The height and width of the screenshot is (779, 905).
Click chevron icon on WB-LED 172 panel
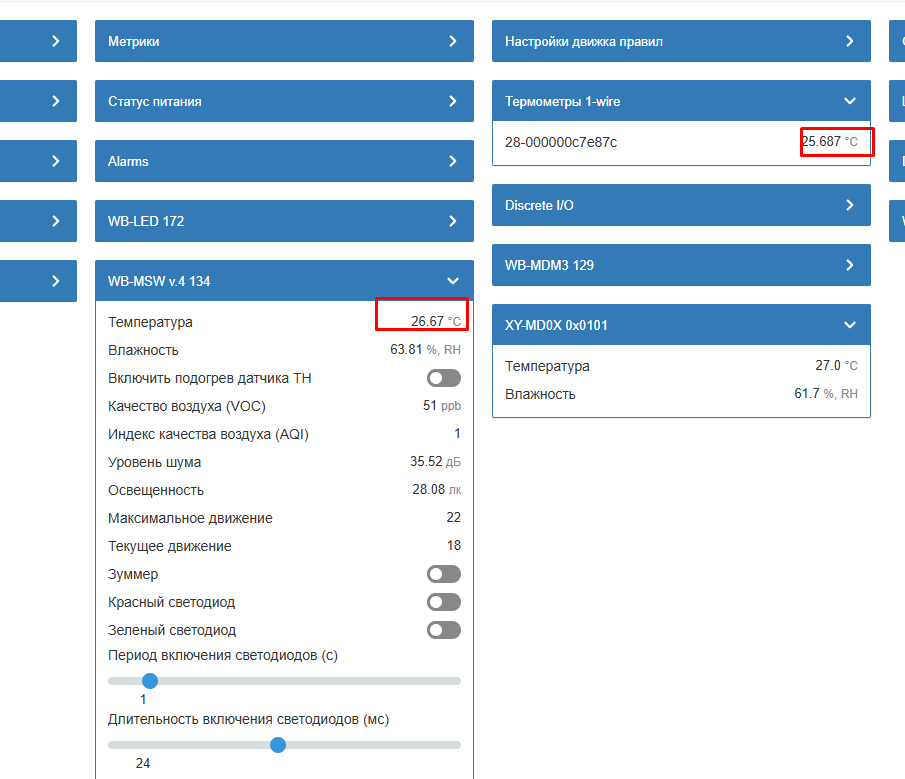tap(453, 222)
